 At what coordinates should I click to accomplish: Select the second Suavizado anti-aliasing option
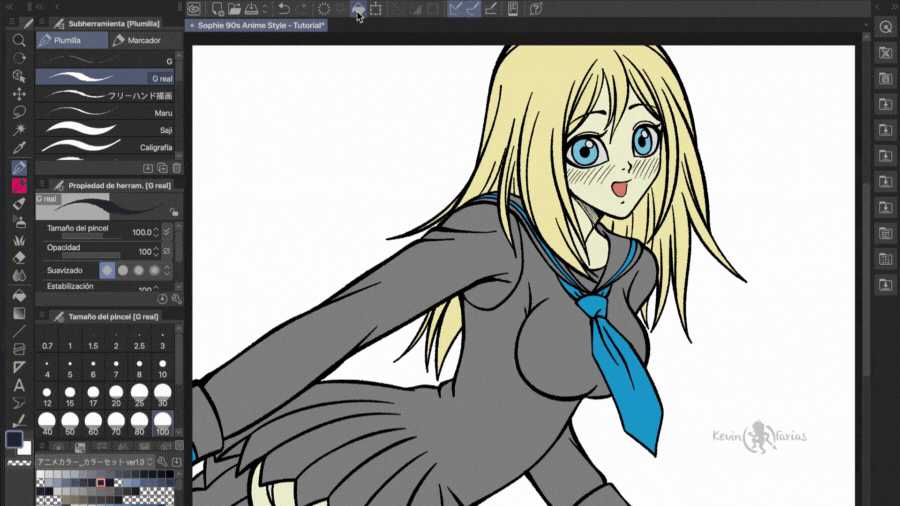point(123,270)
